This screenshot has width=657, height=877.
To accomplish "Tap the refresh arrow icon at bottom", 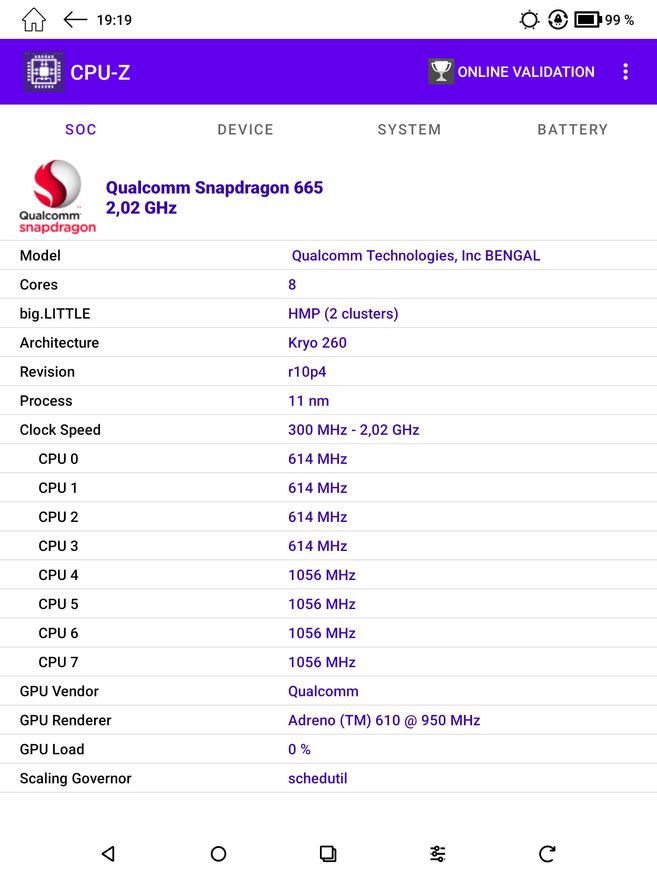I will [547, 853].
